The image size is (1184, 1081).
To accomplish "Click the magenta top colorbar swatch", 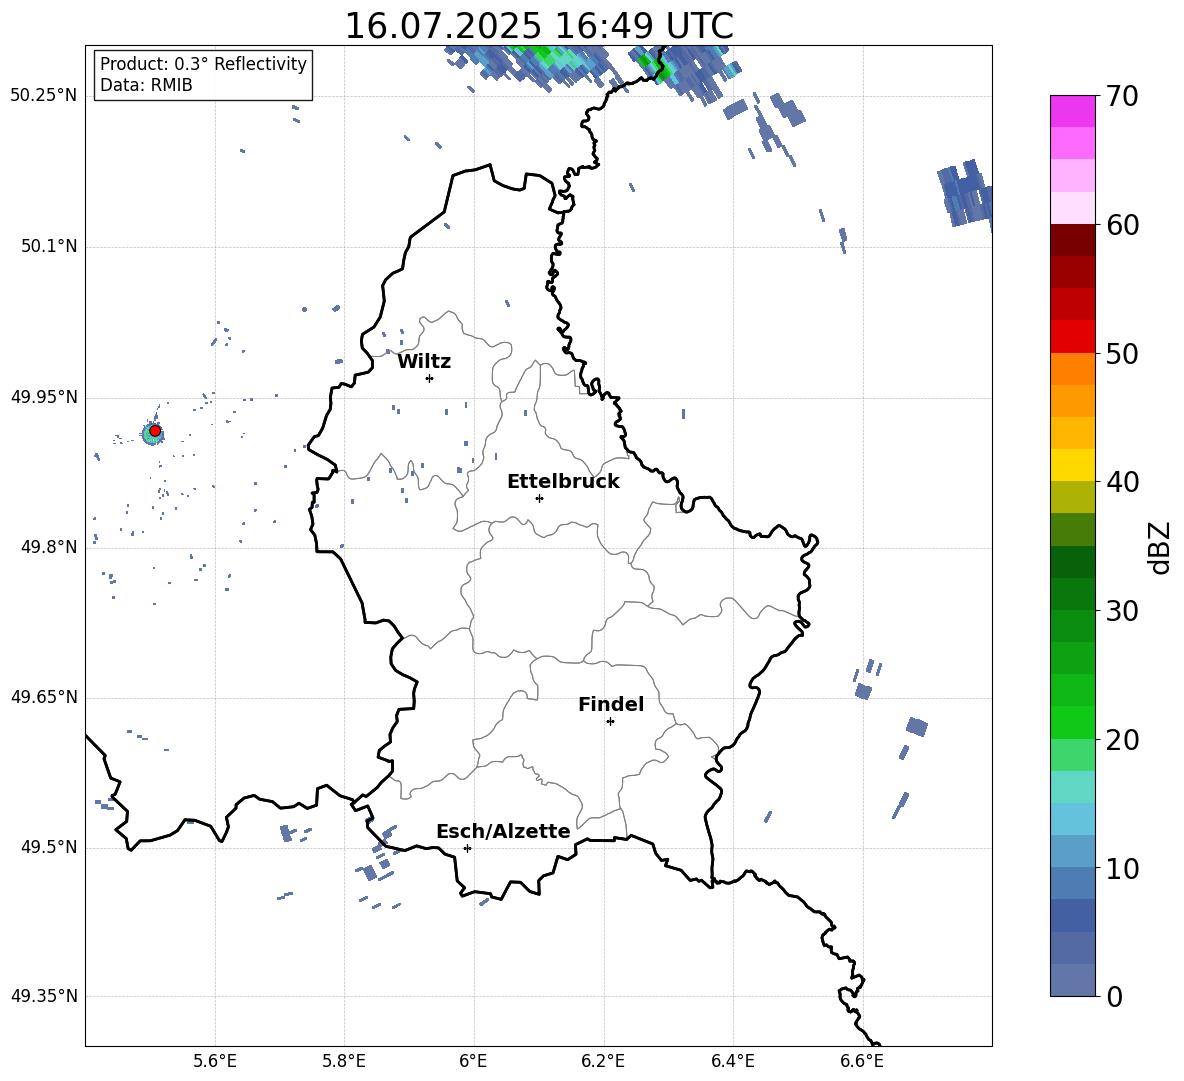I will tap(1072, 111).
